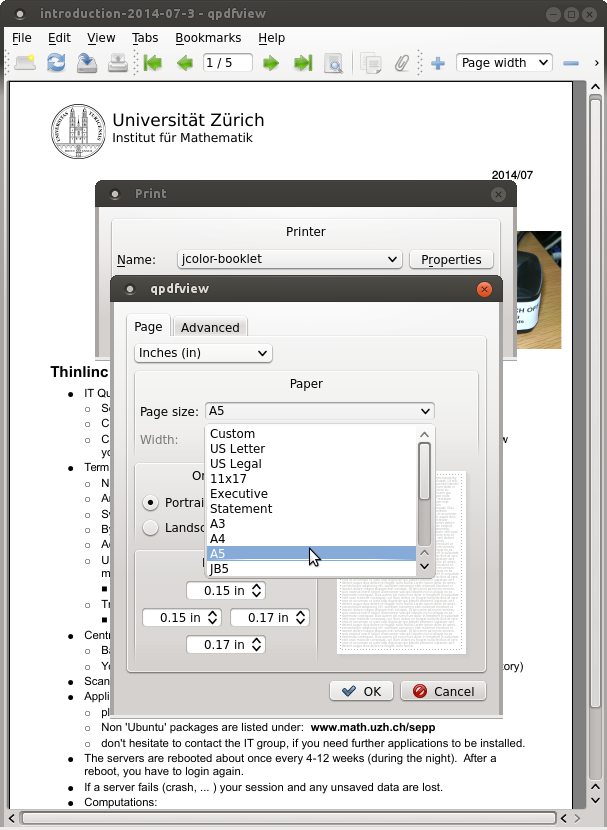Image resolution: width=607 pixels, height=830 pixels.
Task: Close the qpdfview page setup dialog
Action: 484,290
